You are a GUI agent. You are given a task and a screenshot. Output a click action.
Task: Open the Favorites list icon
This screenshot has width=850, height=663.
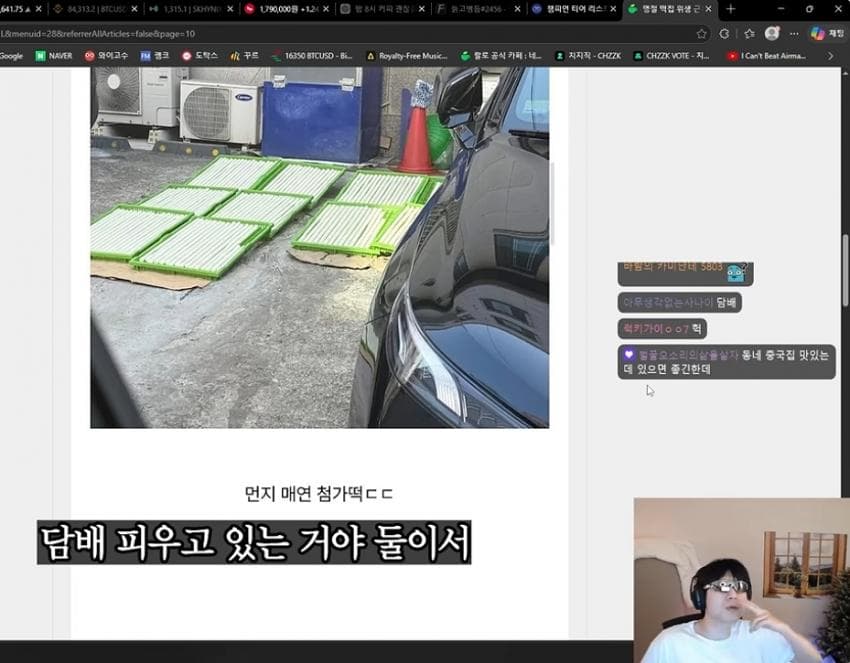749,34
